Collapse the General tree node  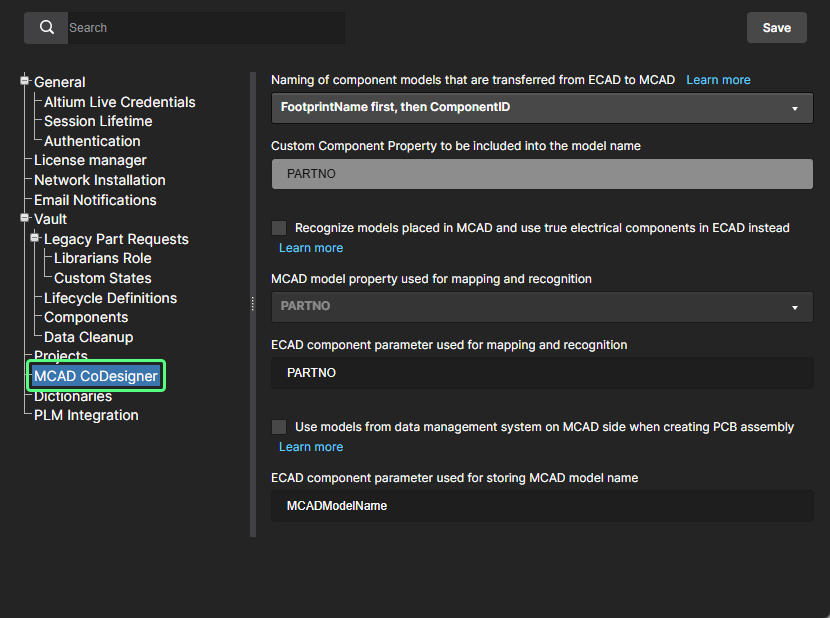(x=25, y=81)
